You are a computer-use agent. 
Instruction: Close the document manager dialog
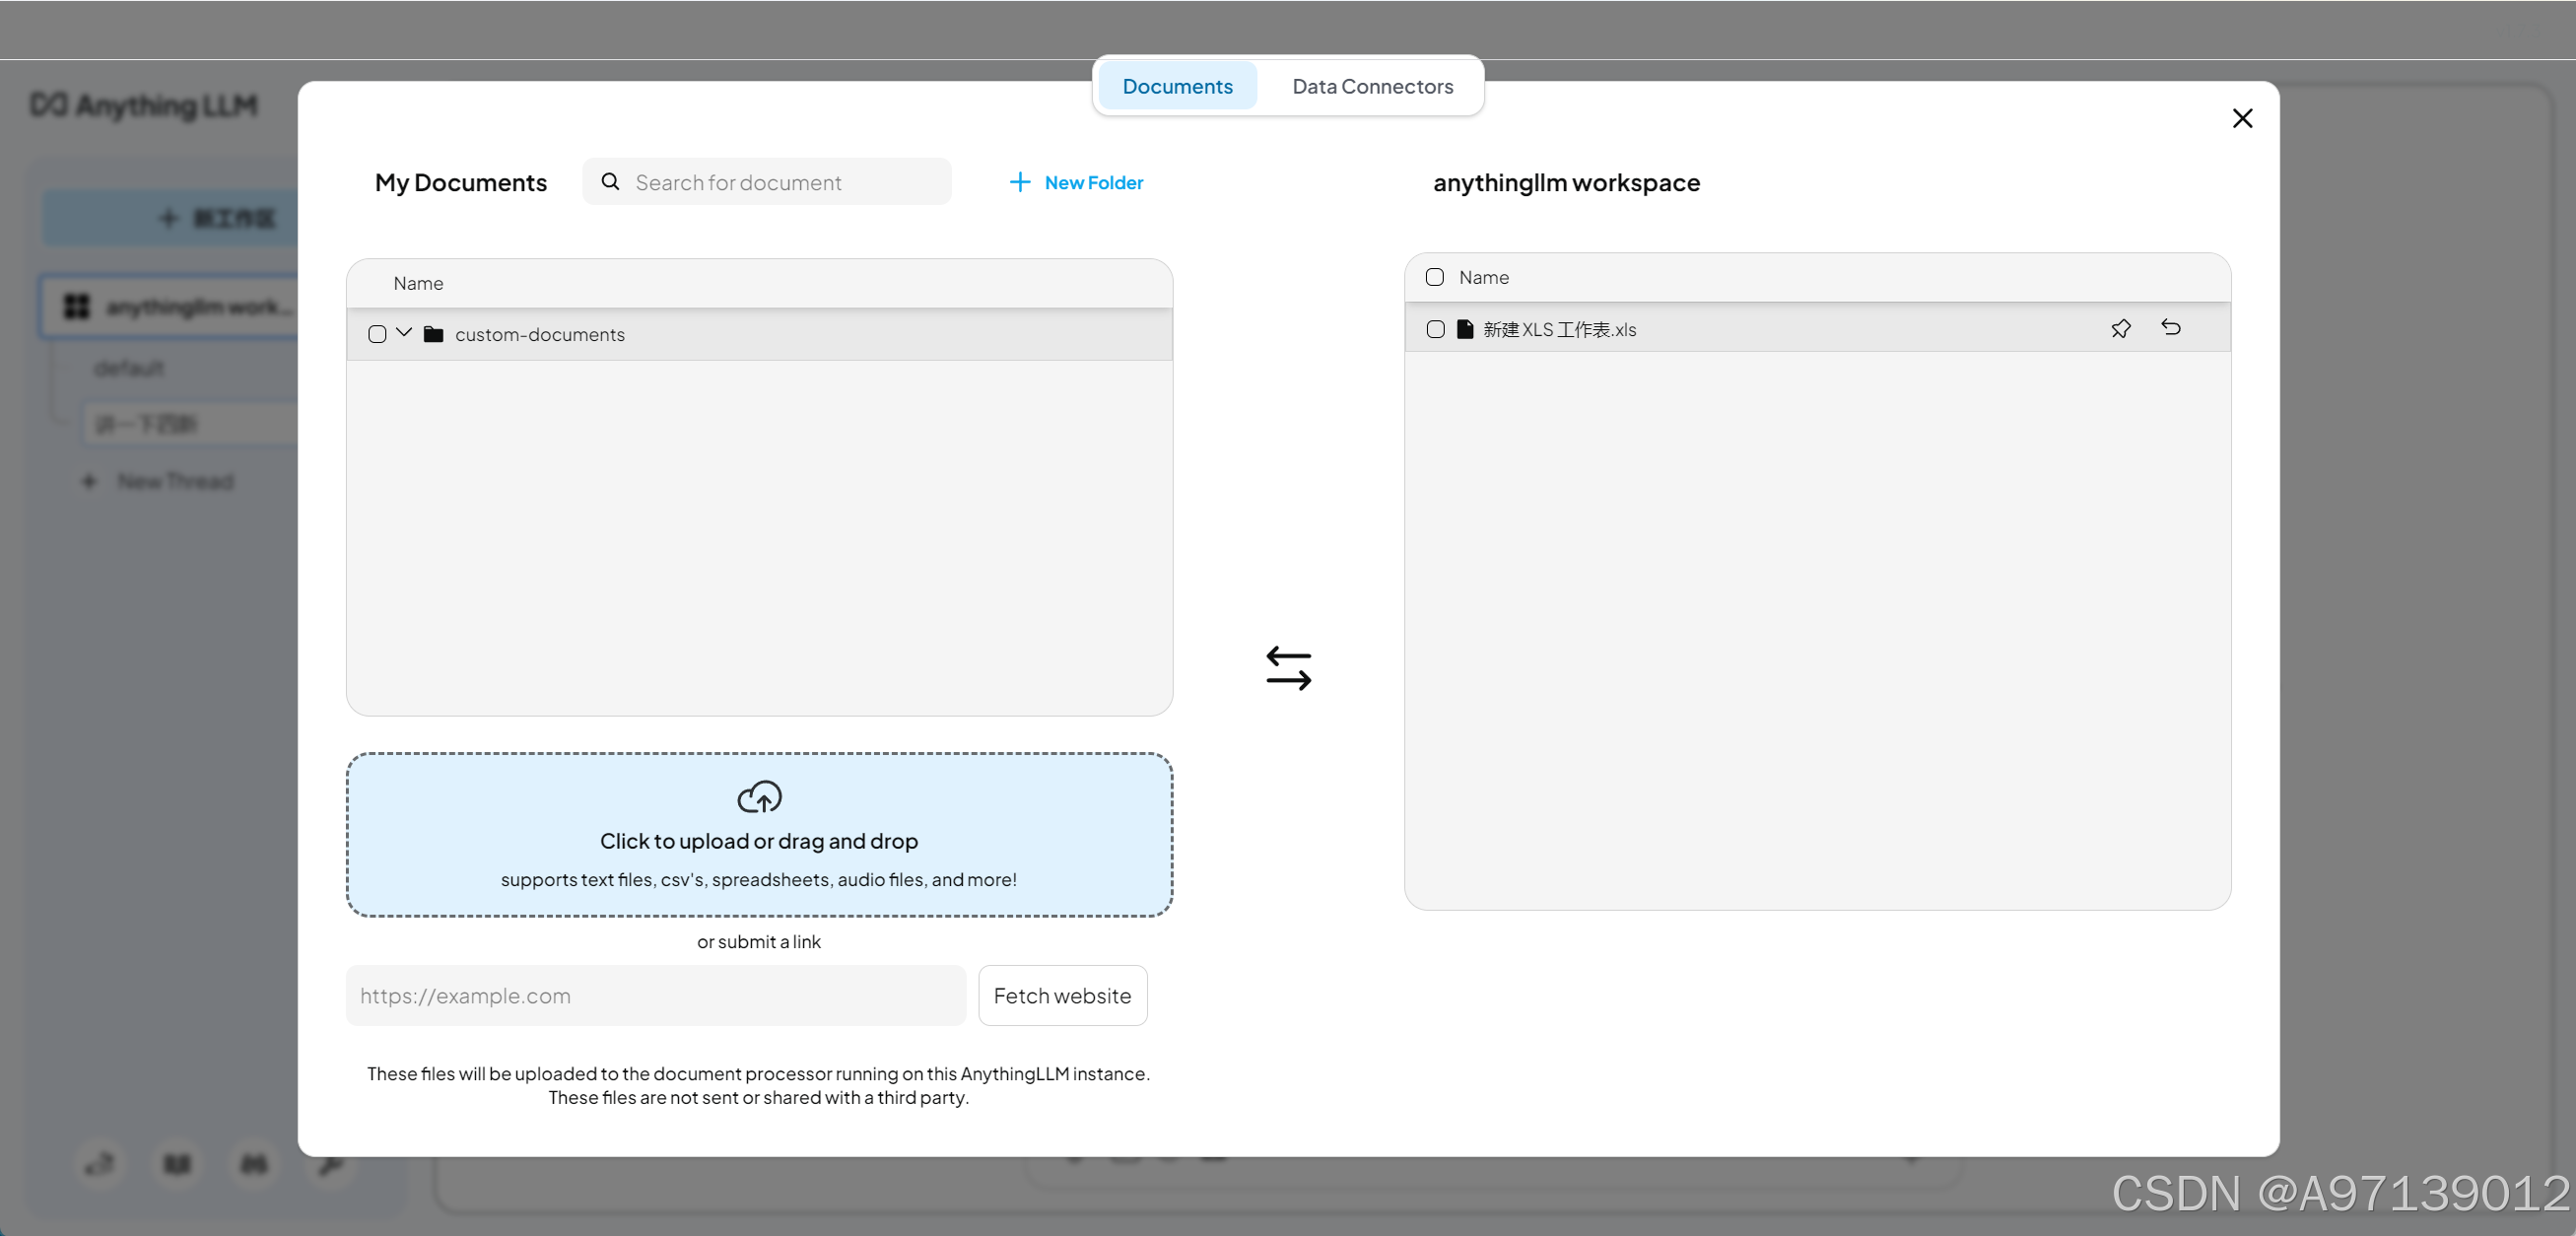click(2242, 118)
